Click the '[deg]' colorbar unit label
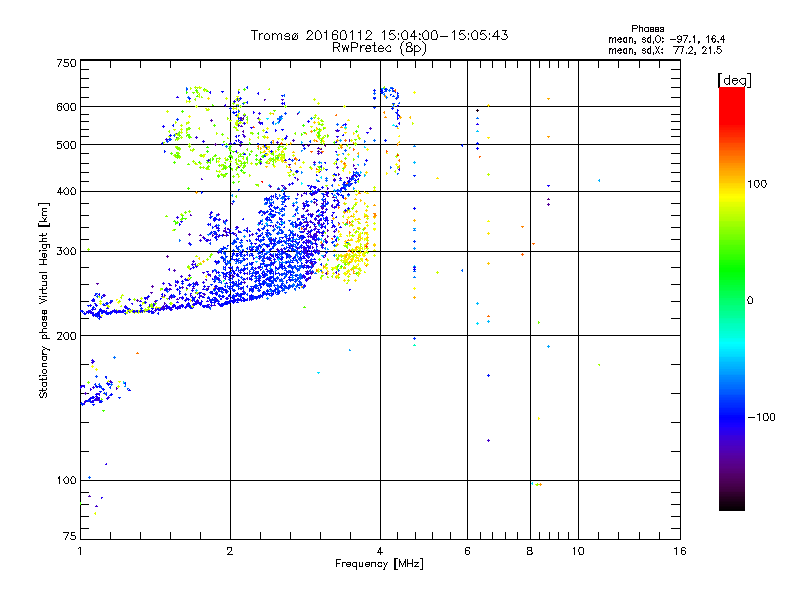 pyautogui.click(x=734, y=80)
